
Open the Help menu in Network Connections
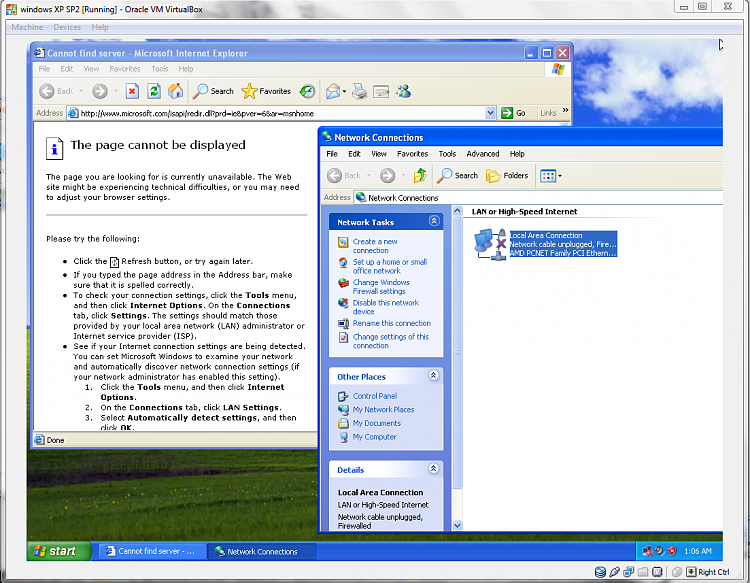pyautogui.click(x=517, y=154)
